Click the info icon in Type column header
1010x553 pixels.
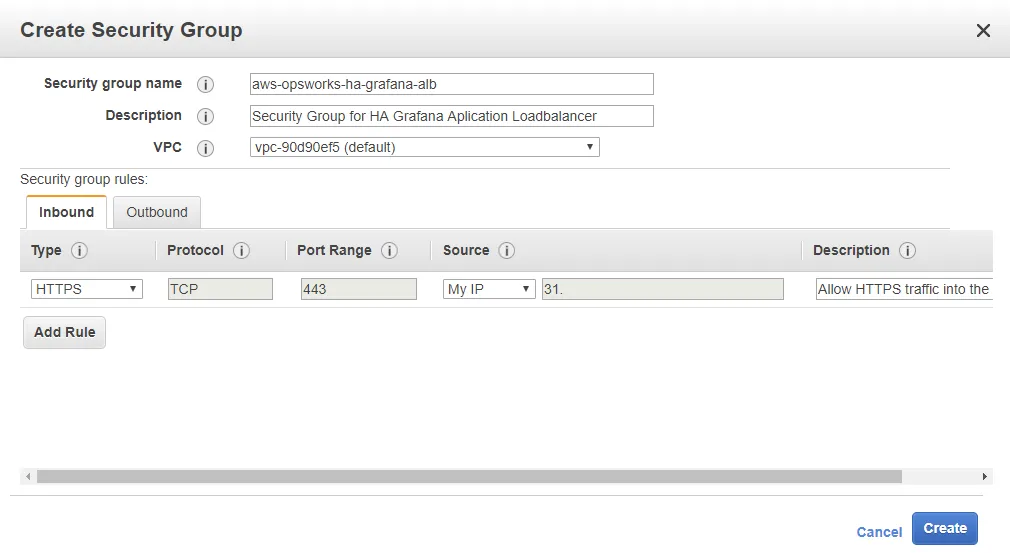[80, 251]
